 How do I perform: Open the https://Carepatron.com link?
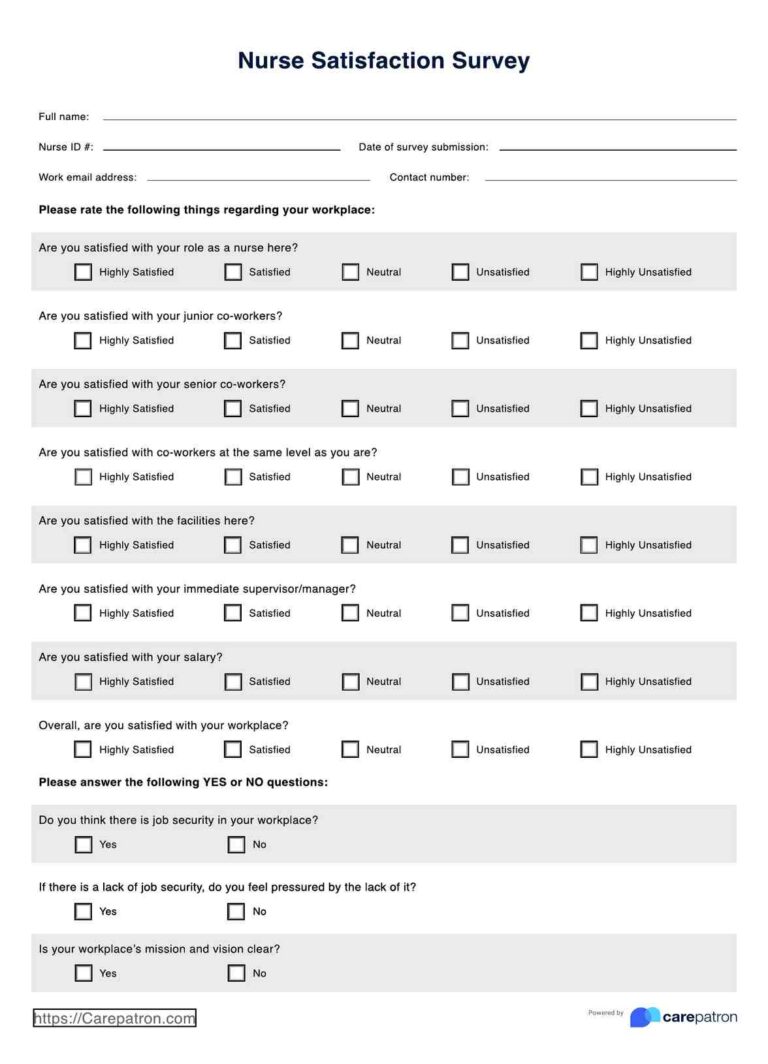coord(115,1018)
